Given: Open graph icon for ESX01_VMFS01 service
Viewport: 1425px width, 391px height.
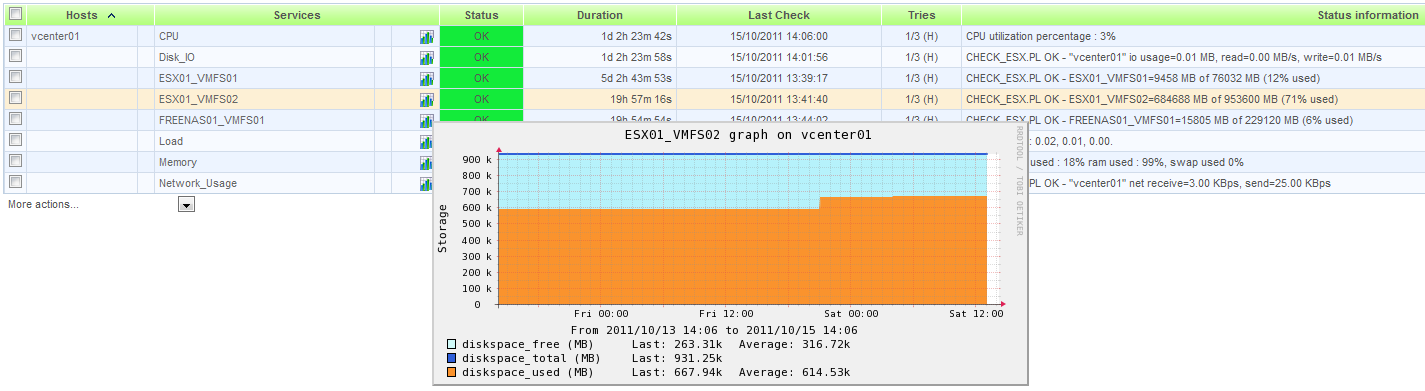Looking at the screenshot, I should point(427,78).
